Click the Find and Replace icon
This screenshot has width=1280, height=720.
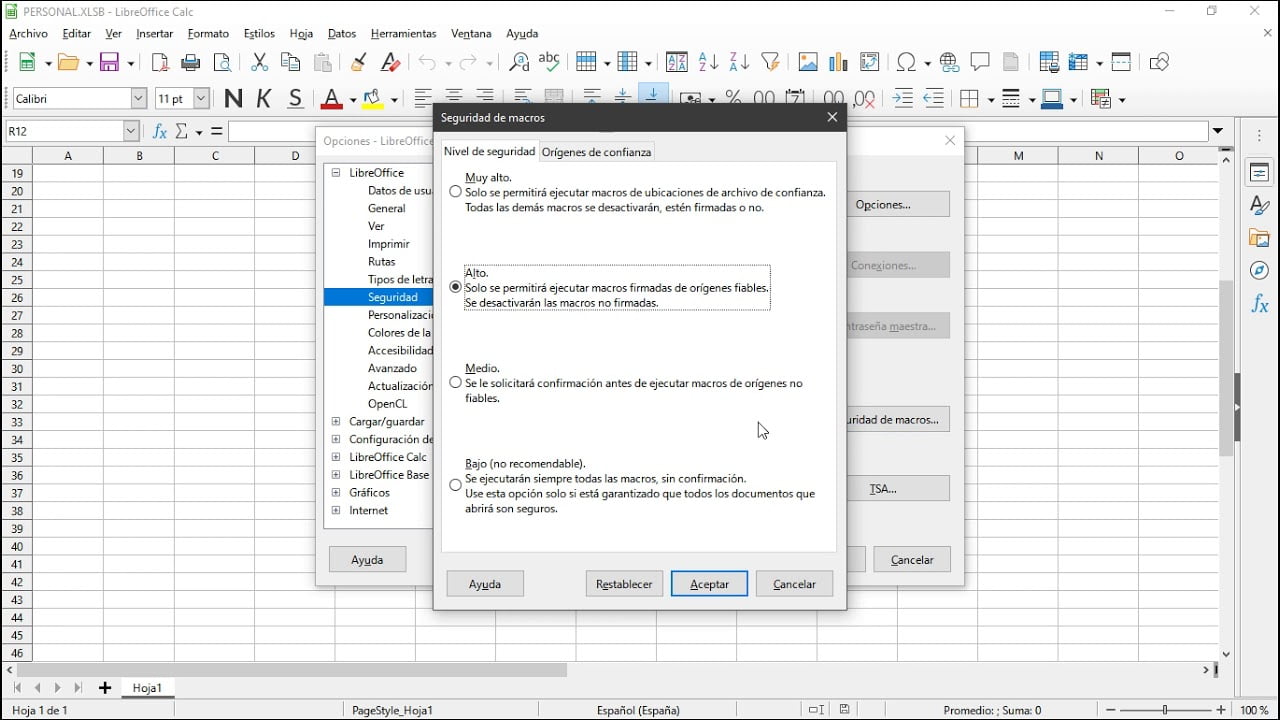coord(518,62)
